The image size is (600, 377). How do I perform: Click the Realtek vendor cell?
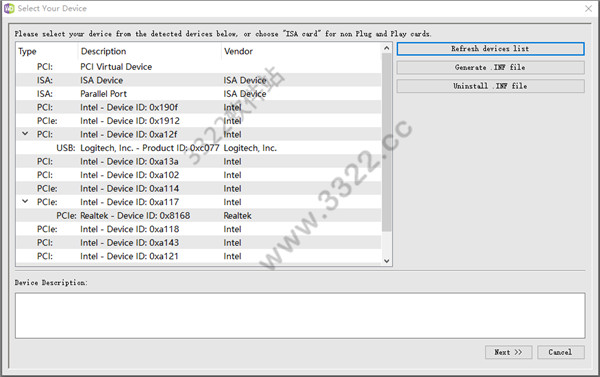pos(238,216)
